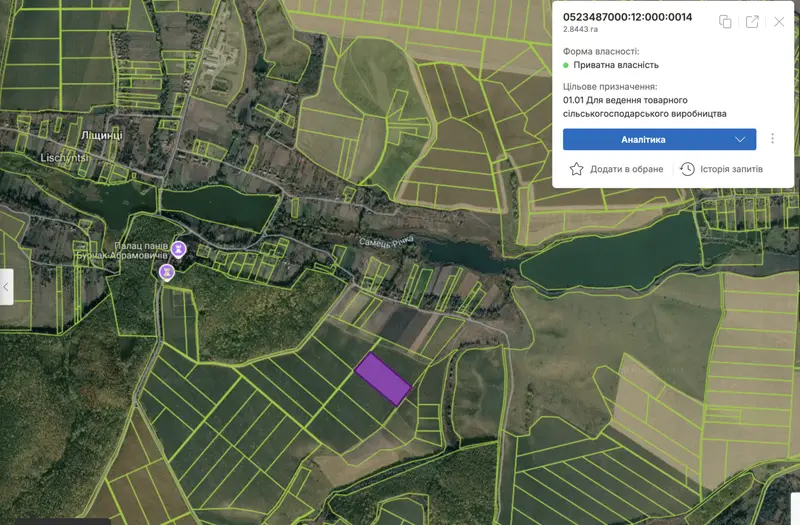Click the Палац панів Бурчак-Абрамовичів label
800x525 pixels.
click(122, 251)
